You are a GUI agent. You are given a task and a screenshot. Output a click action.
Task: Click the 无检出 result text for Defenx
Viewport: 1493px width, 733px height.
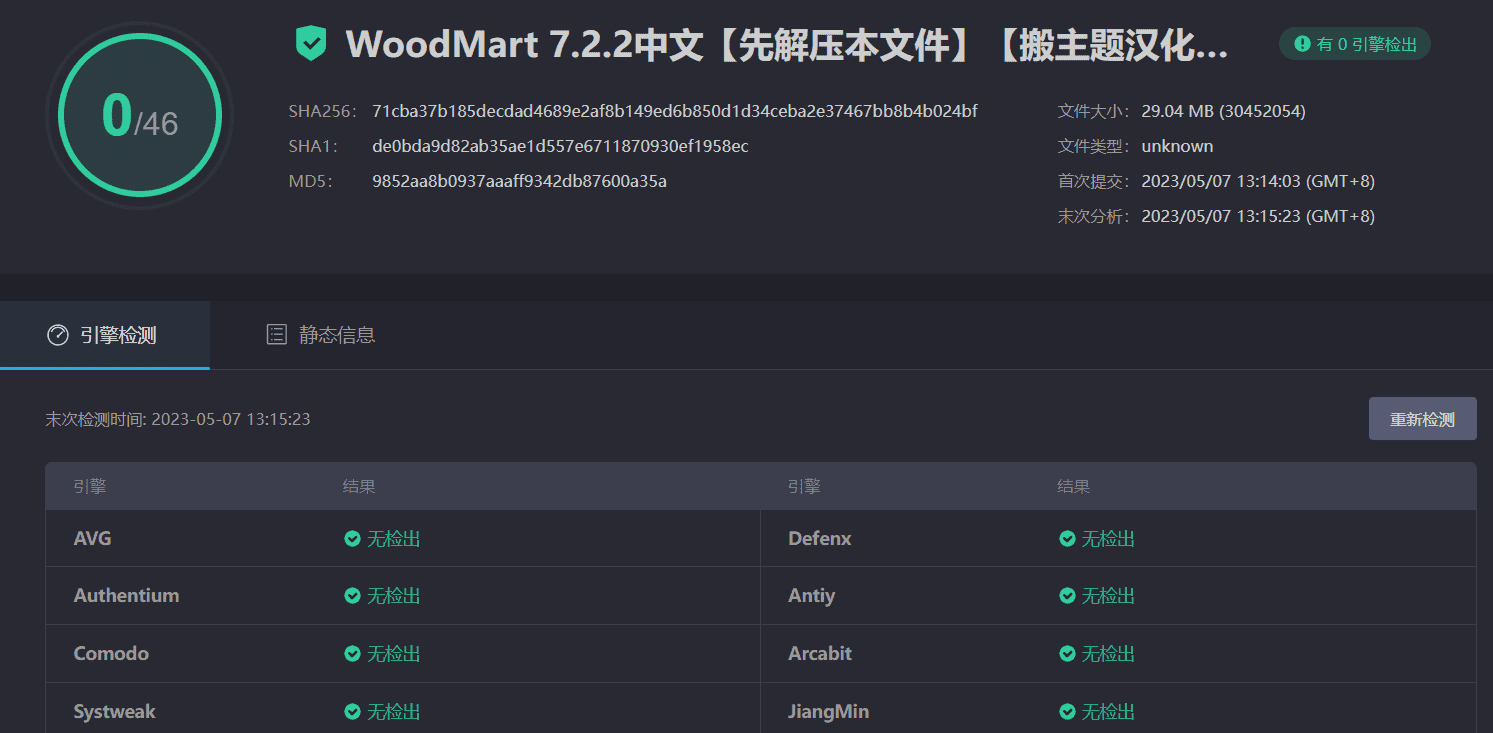point(1109,539)
